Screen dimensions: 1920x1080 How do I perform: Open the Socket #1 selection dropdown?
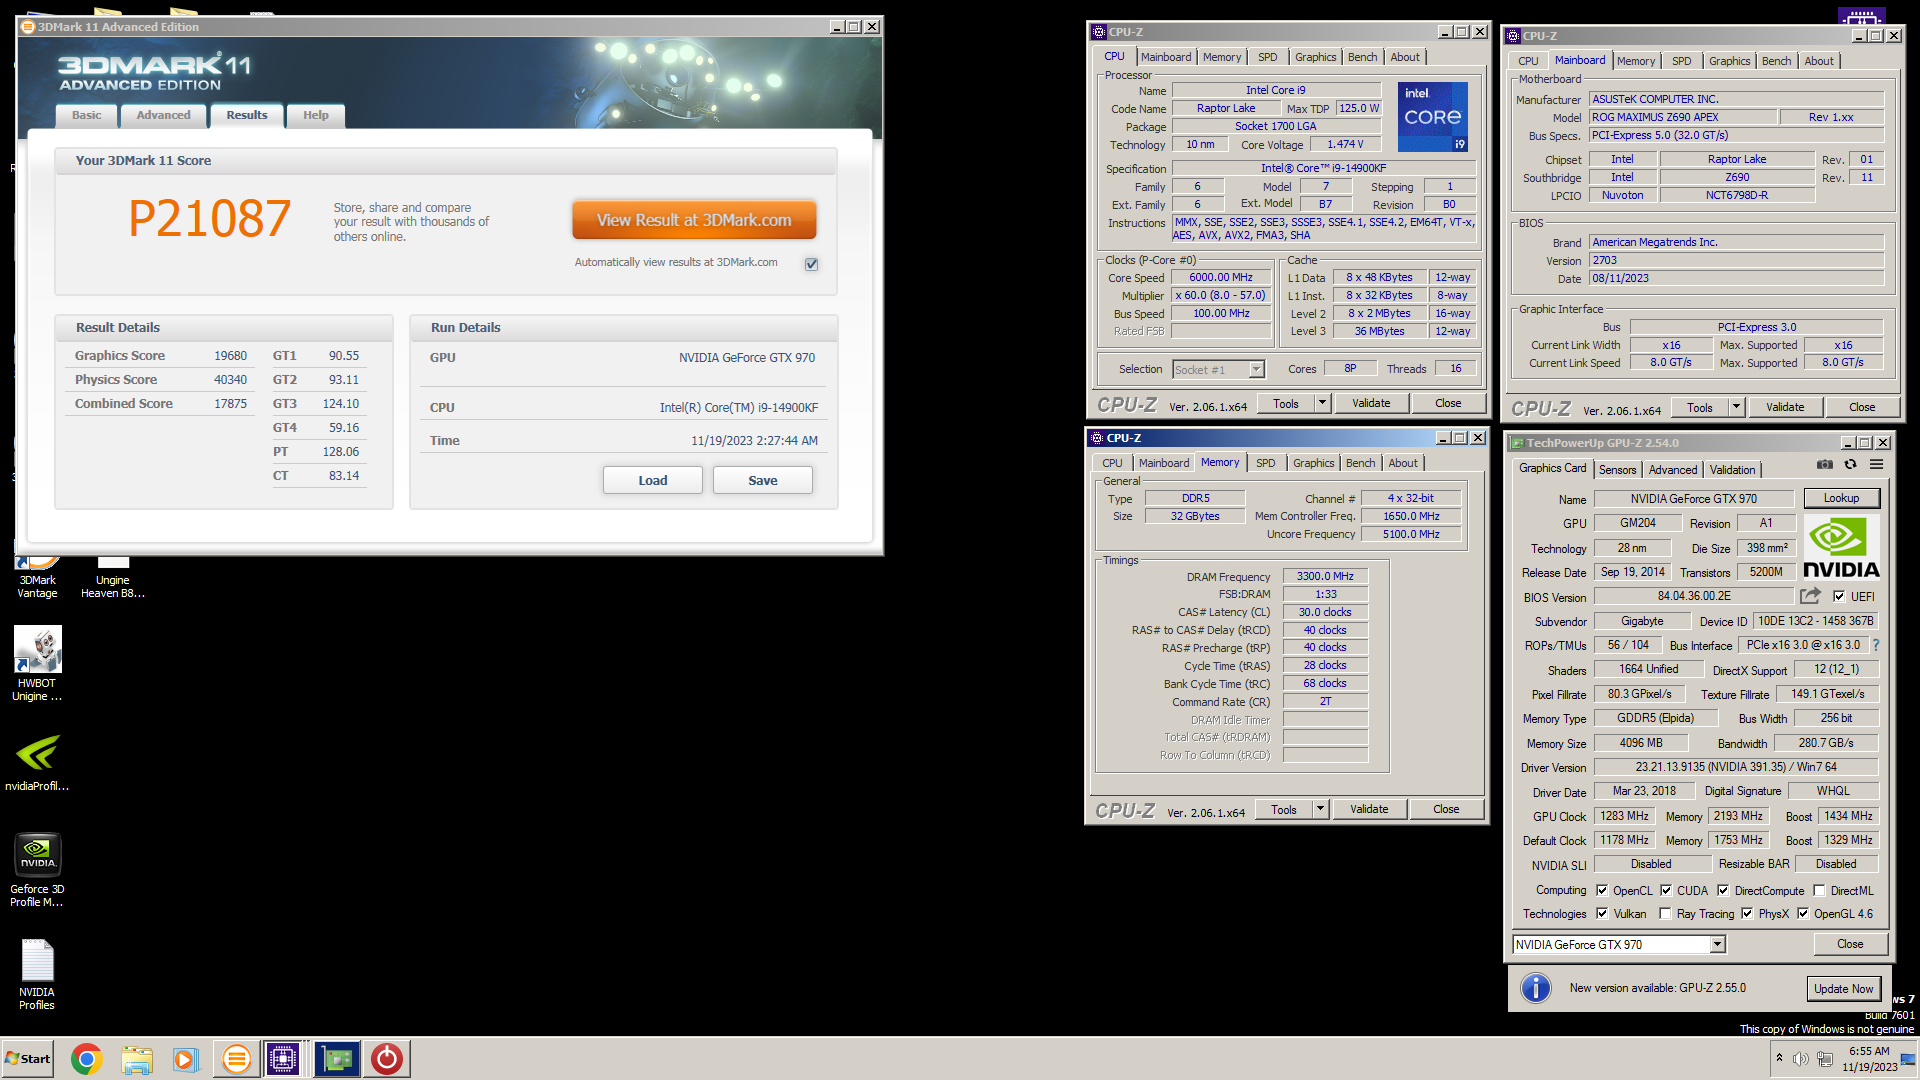click(x=1257, y=370)
